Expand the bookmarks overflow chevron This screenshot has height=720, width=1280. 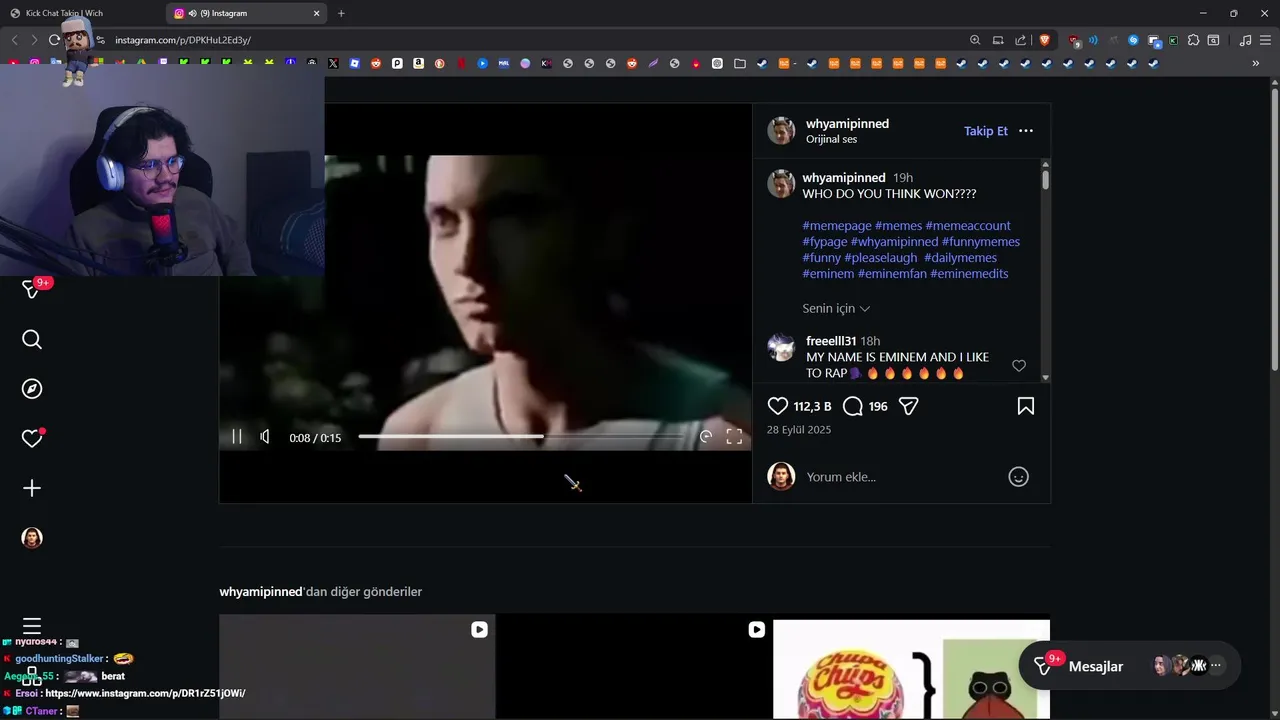pyautogui.click(x=1256, y=63)
